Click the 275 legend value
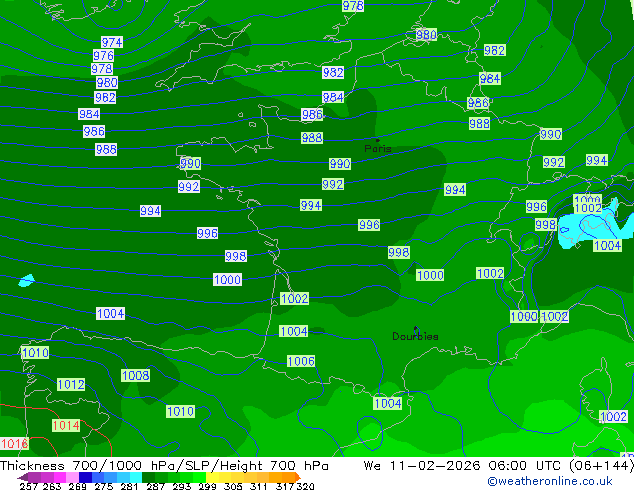 (104, 486)
